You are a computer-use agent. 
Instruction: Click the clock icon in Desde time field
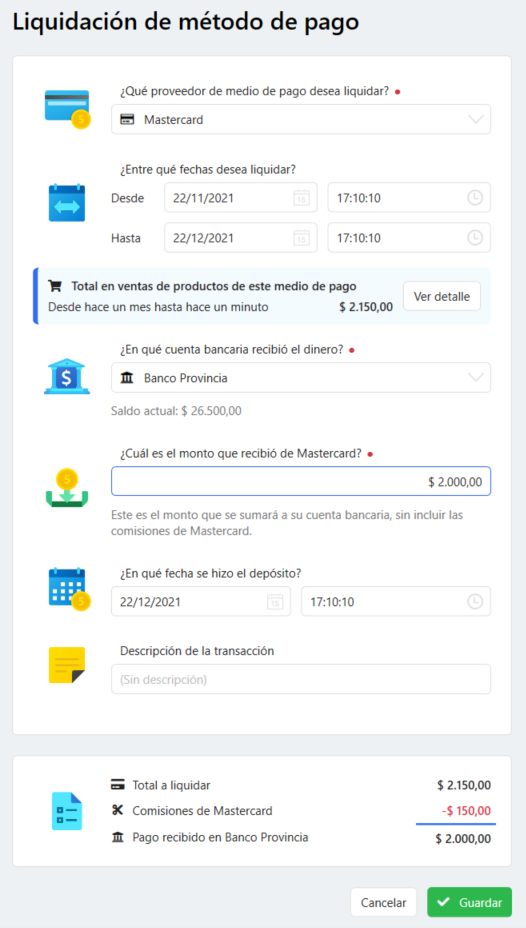475,198
